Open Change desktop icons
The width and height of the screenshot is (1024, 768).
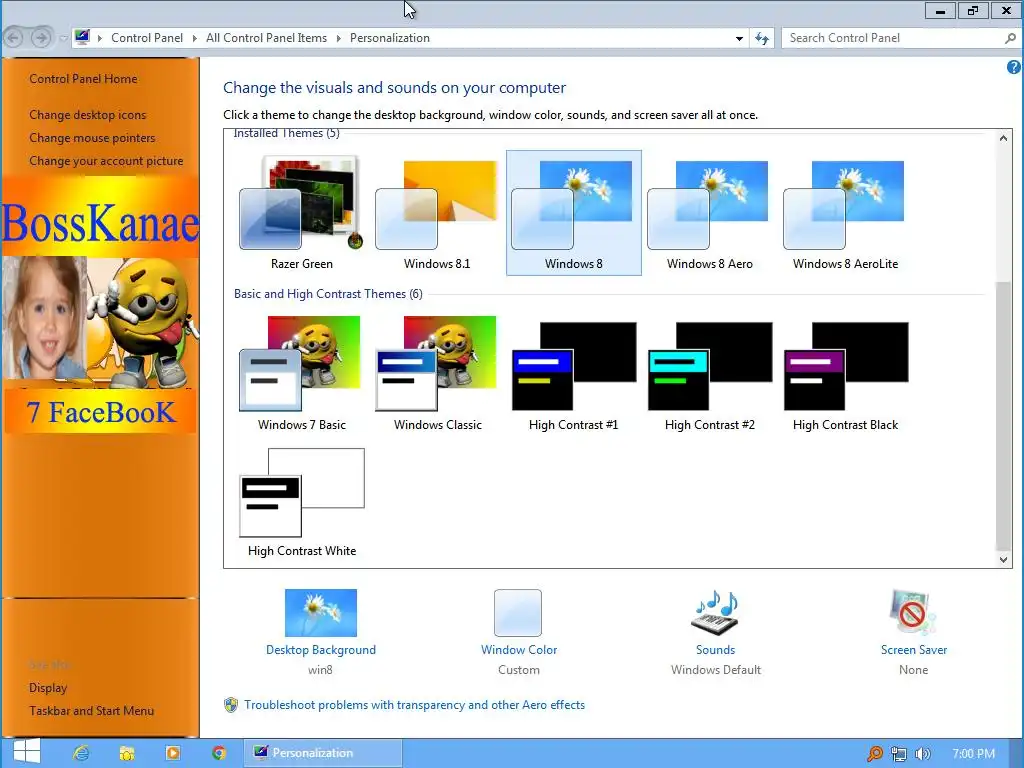click(x=88, y=115)
